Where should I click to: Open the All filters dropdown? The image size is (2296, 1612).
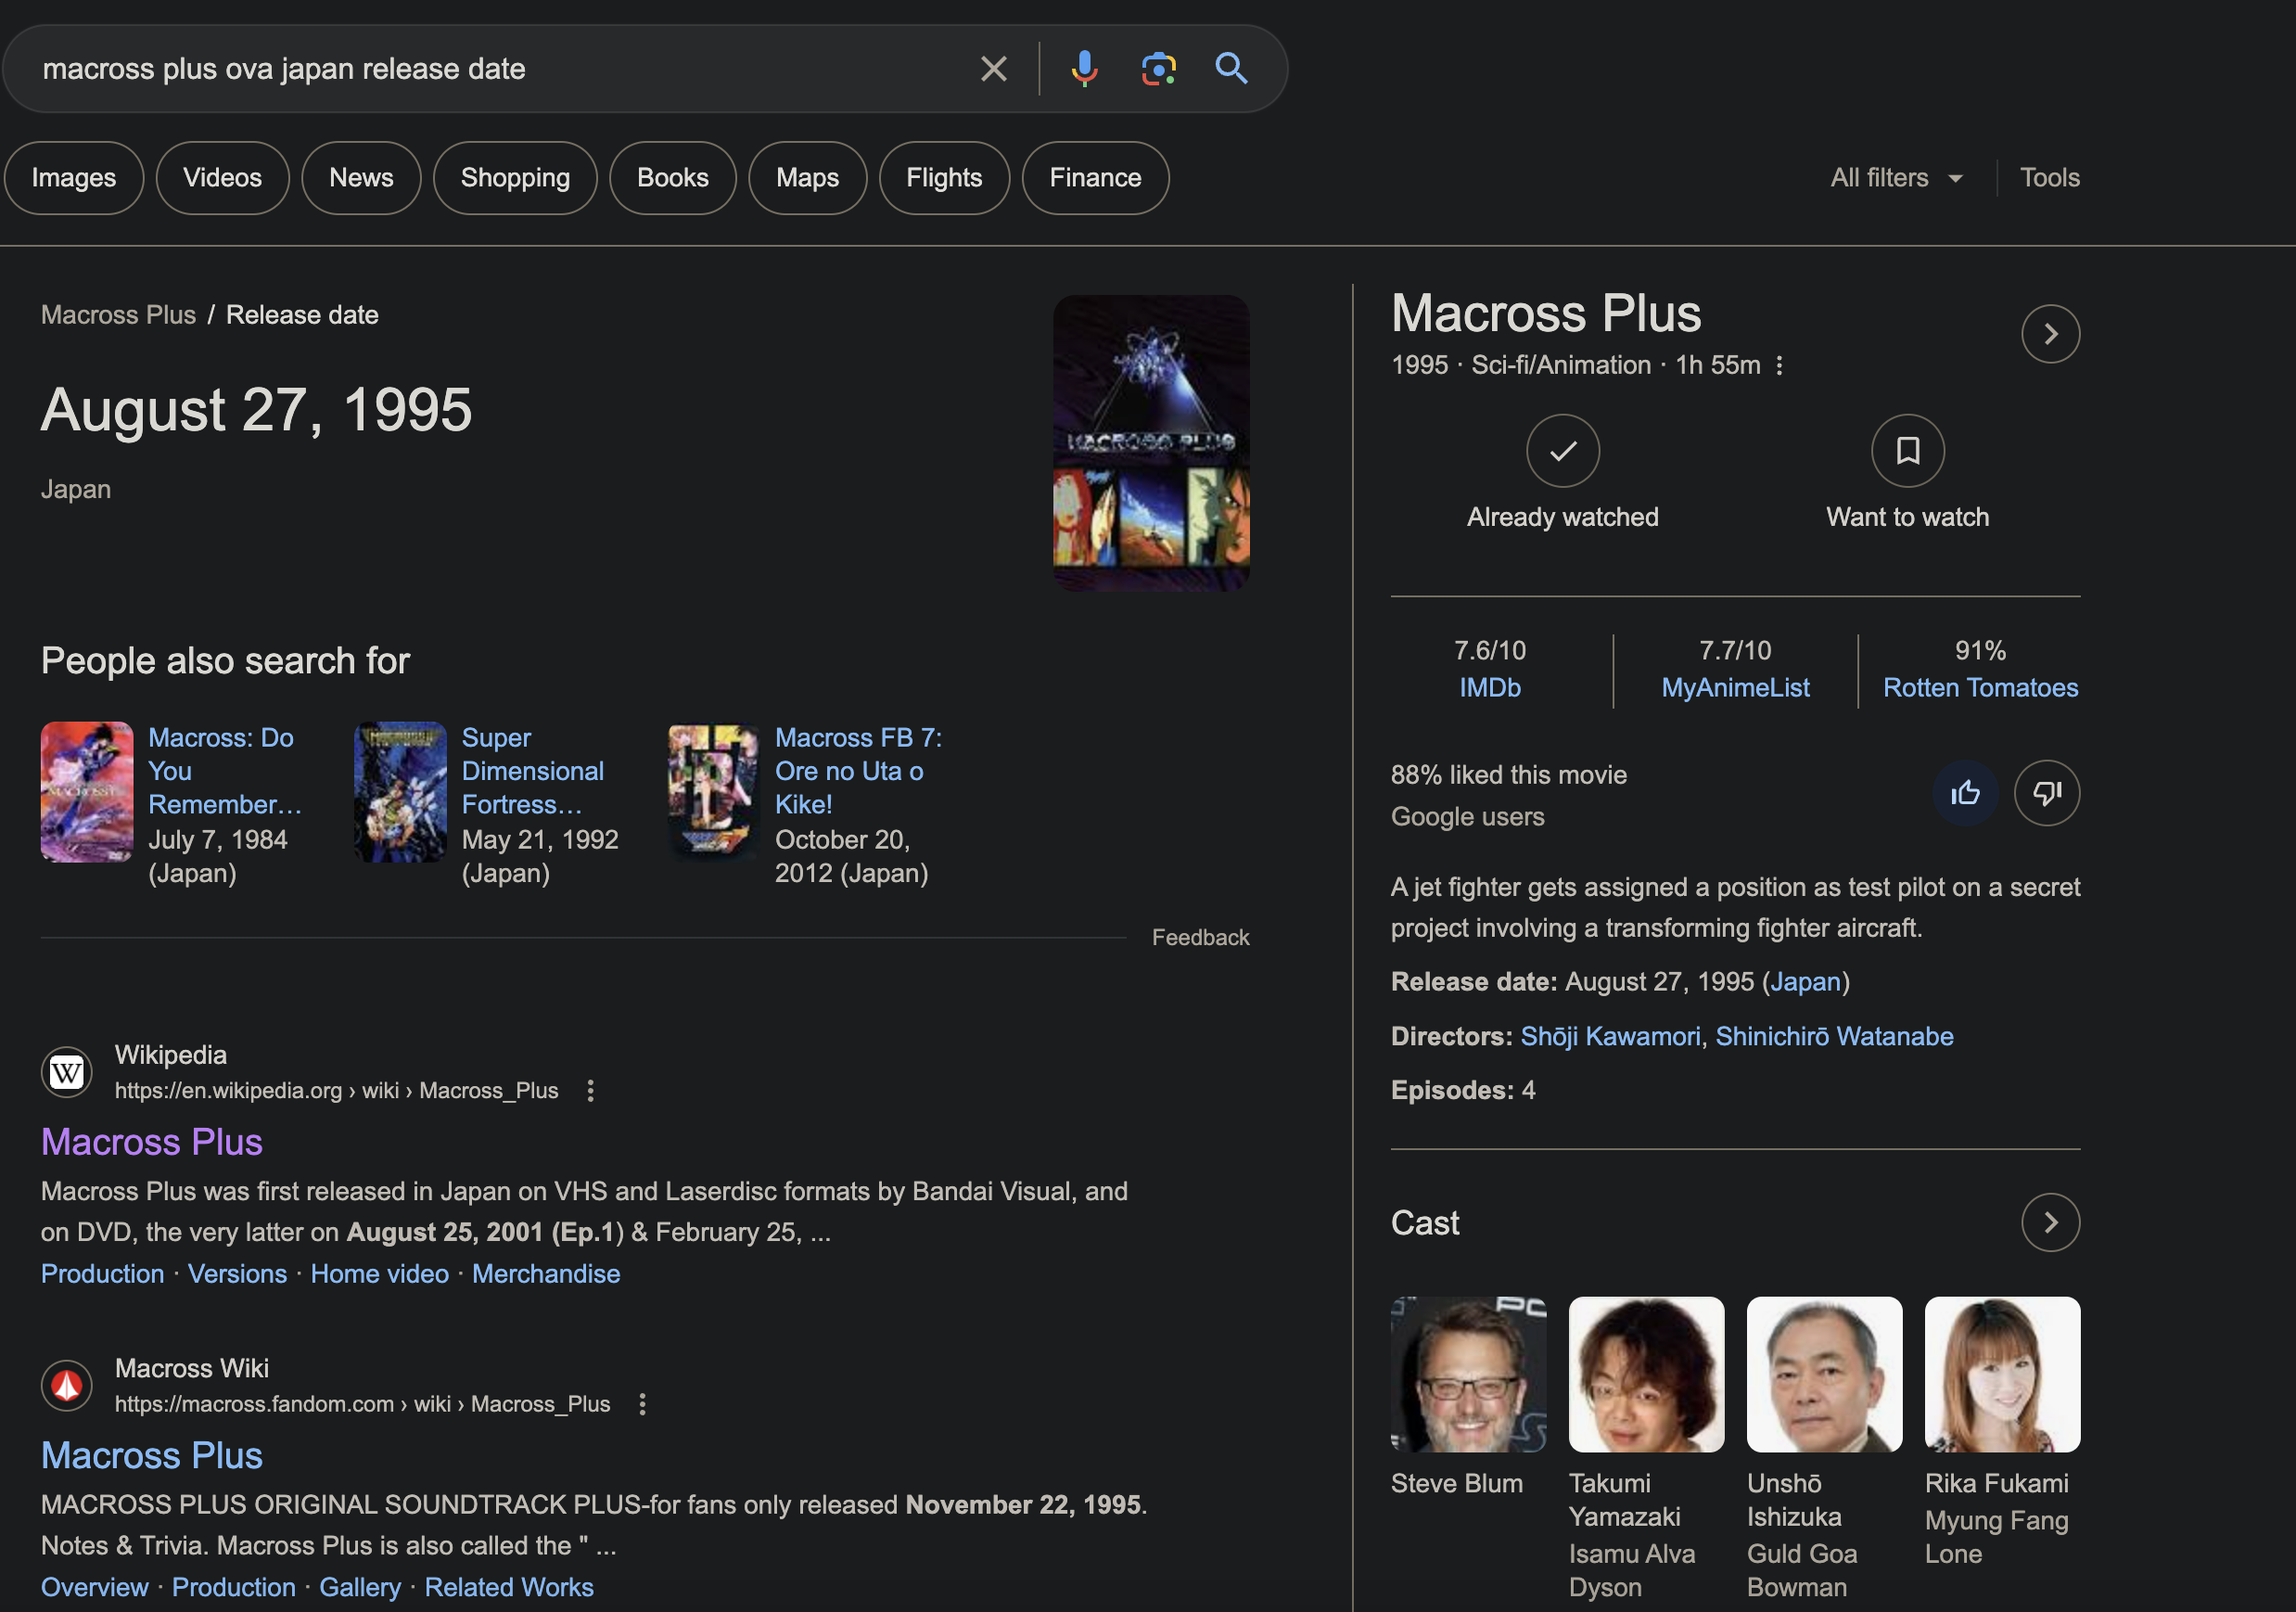(1896, 178)
